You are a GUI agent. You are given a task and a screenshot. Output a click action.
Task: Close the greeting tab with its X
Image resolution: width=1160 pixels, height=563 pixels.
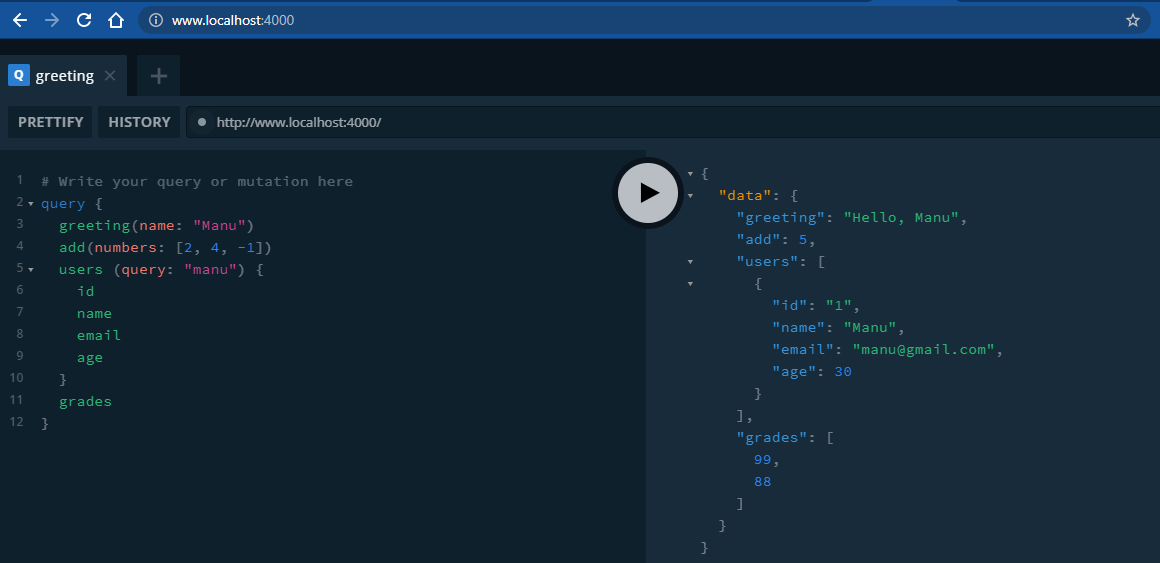(109, 75)
